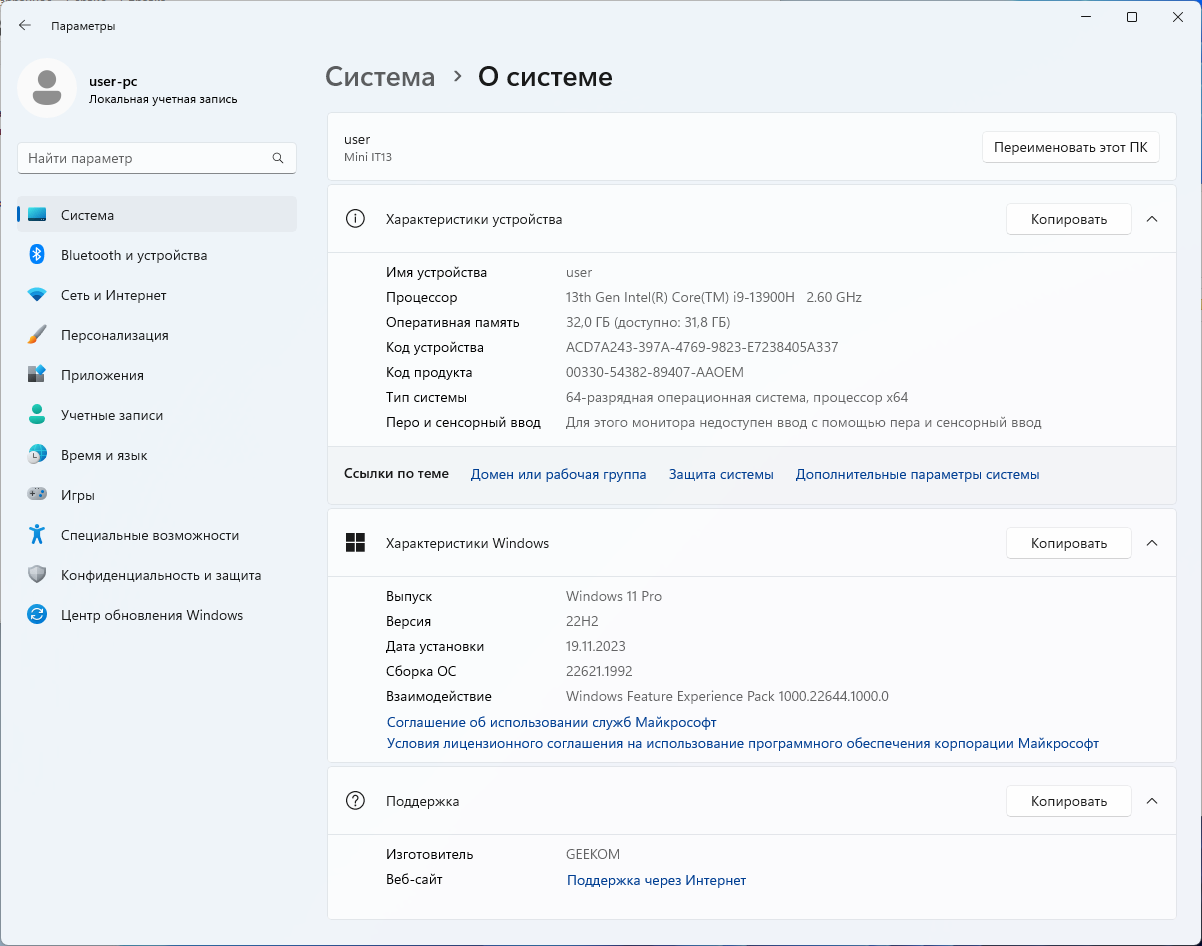Copy device specifications with Копировать

tap(1068, 219)
